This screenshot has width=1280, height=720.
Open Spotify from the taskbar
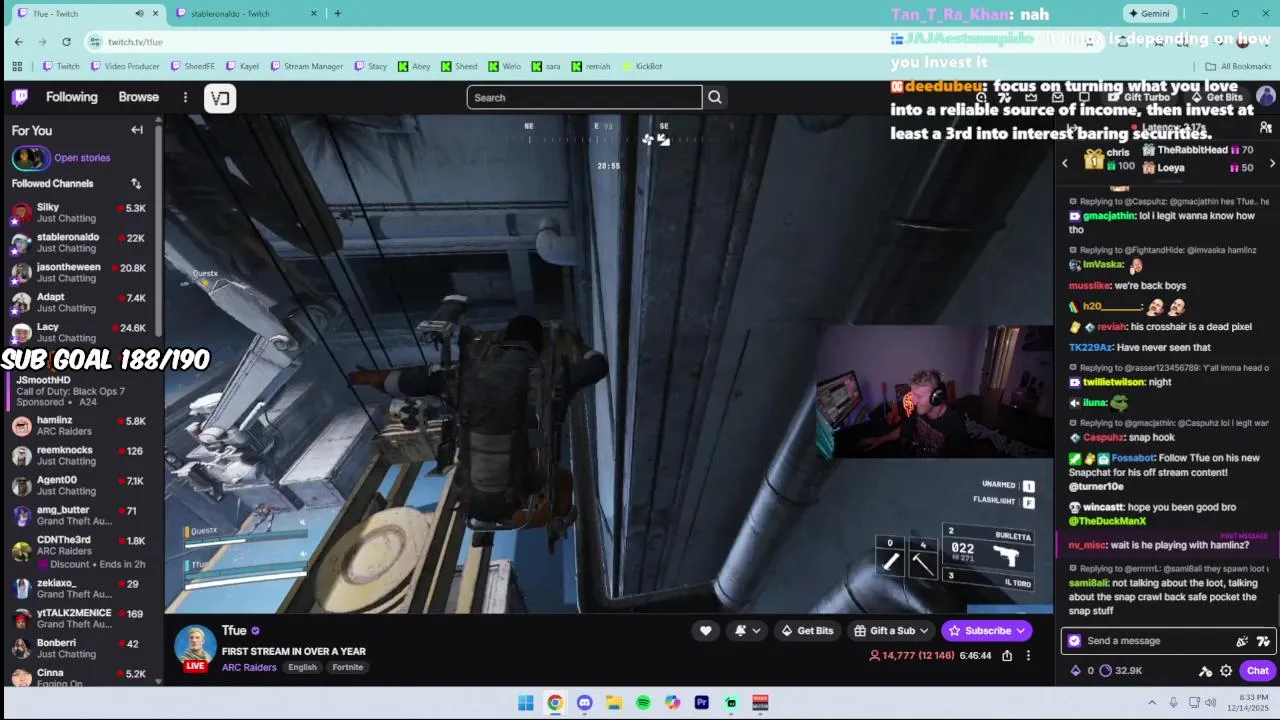pos(643,703)
